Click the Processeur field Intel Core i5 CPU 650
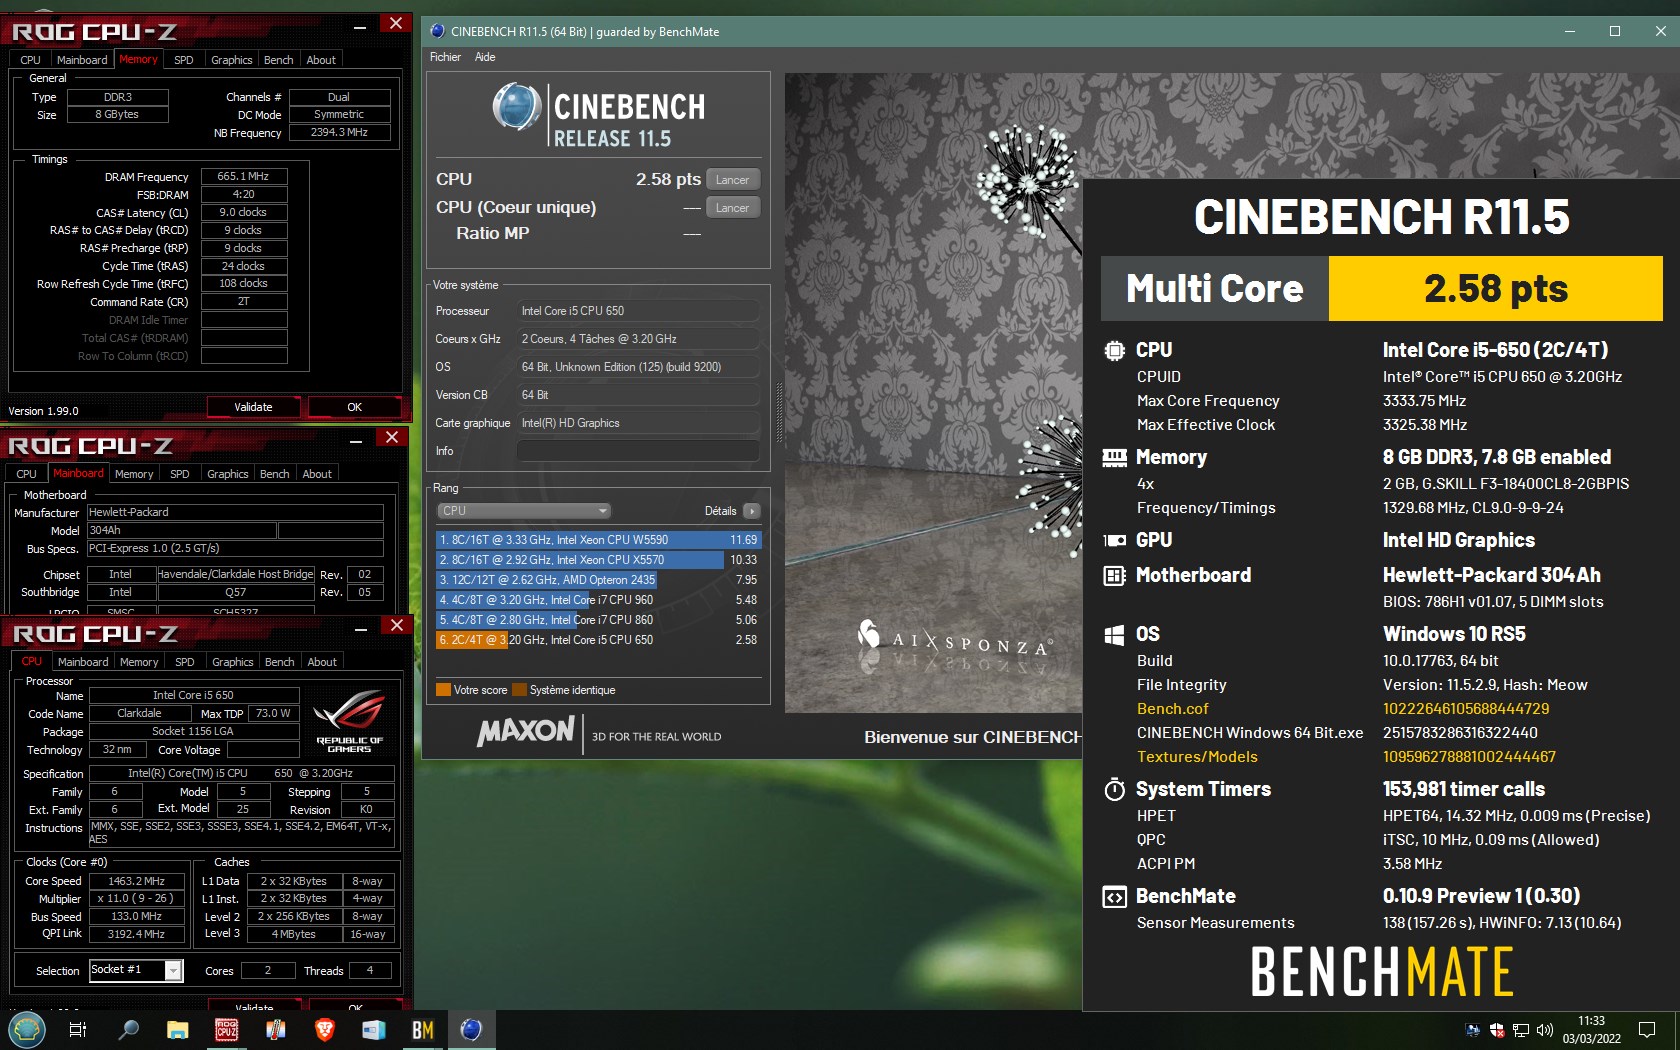The width and height of the screenshot is (1680, 1050). (638, 311)
